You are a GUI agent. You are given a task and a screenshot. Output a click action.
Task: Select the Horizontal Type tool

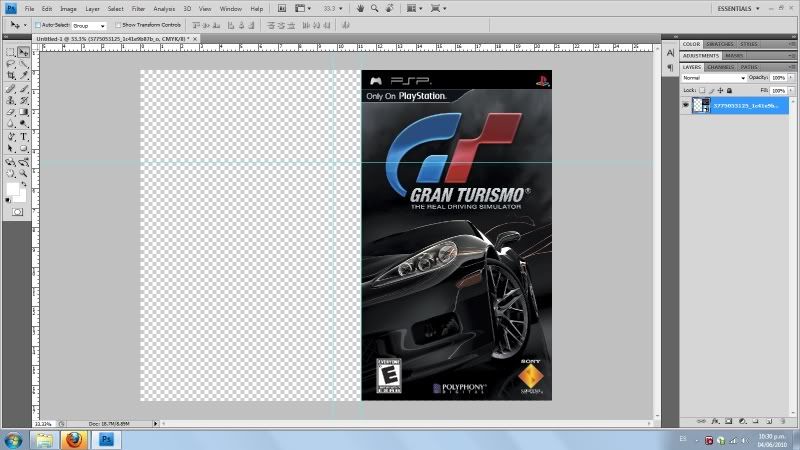tap(23, 137)
